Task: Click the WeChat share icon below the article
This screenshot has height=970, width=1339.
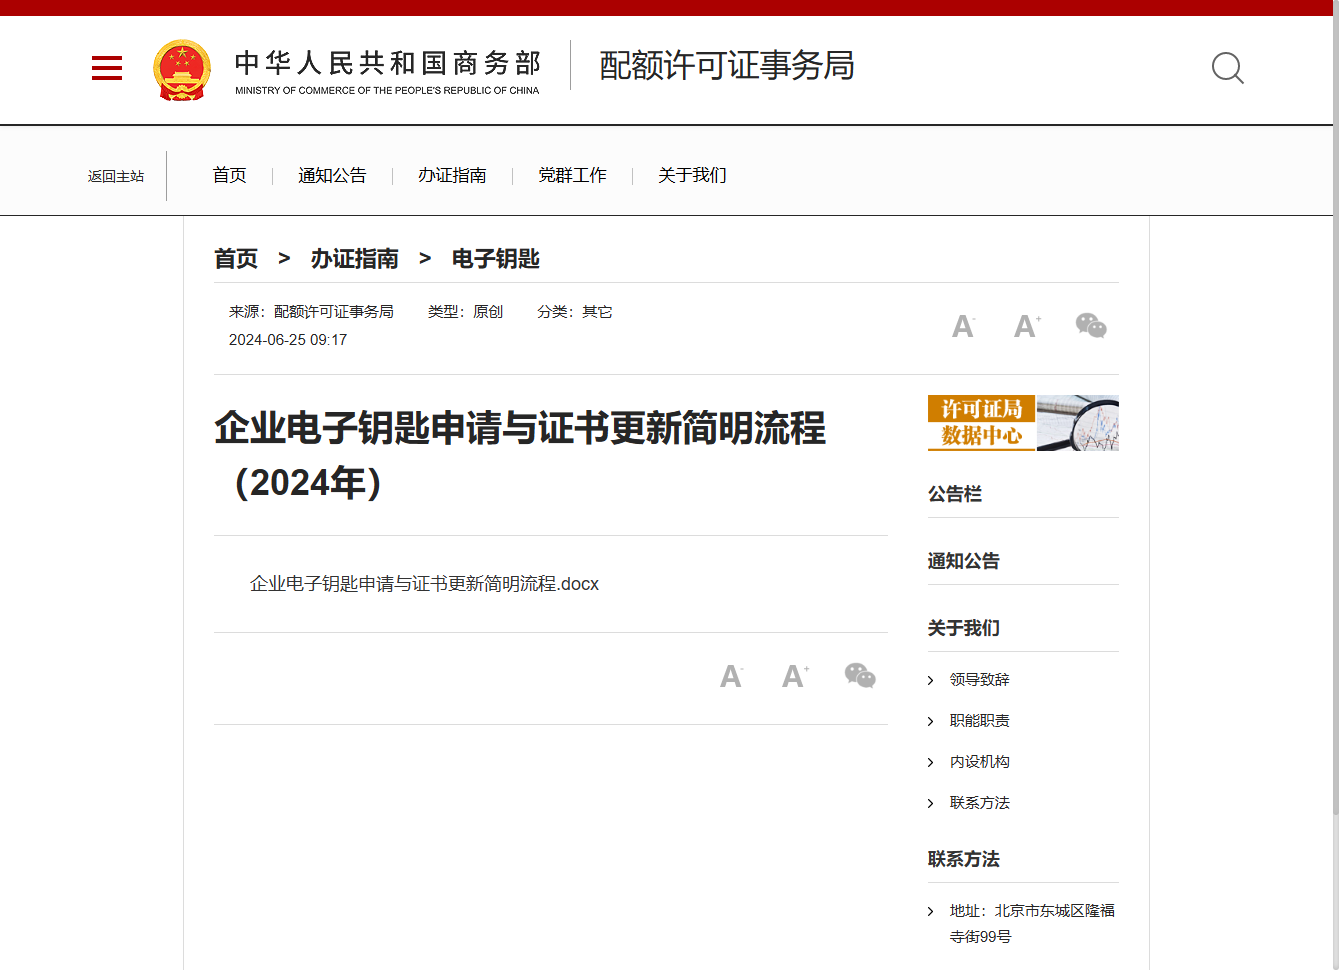Action: 860,676
